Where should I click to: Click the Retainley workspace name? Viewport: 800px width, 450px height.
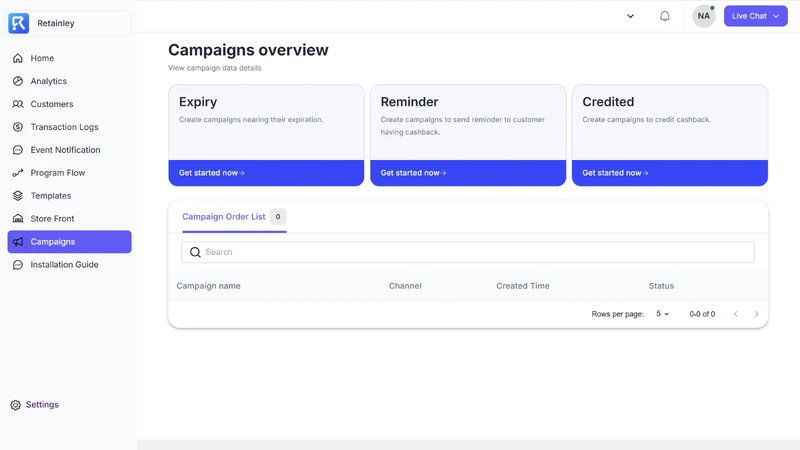(x=56, y=23)
